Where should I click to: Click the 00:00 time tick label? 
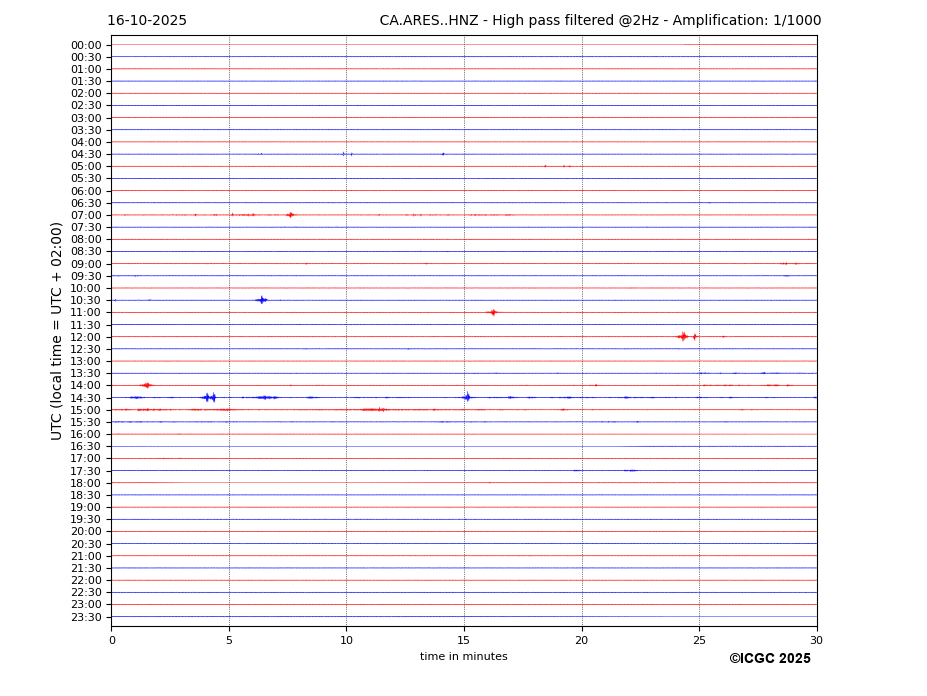[x=86, y=45]
